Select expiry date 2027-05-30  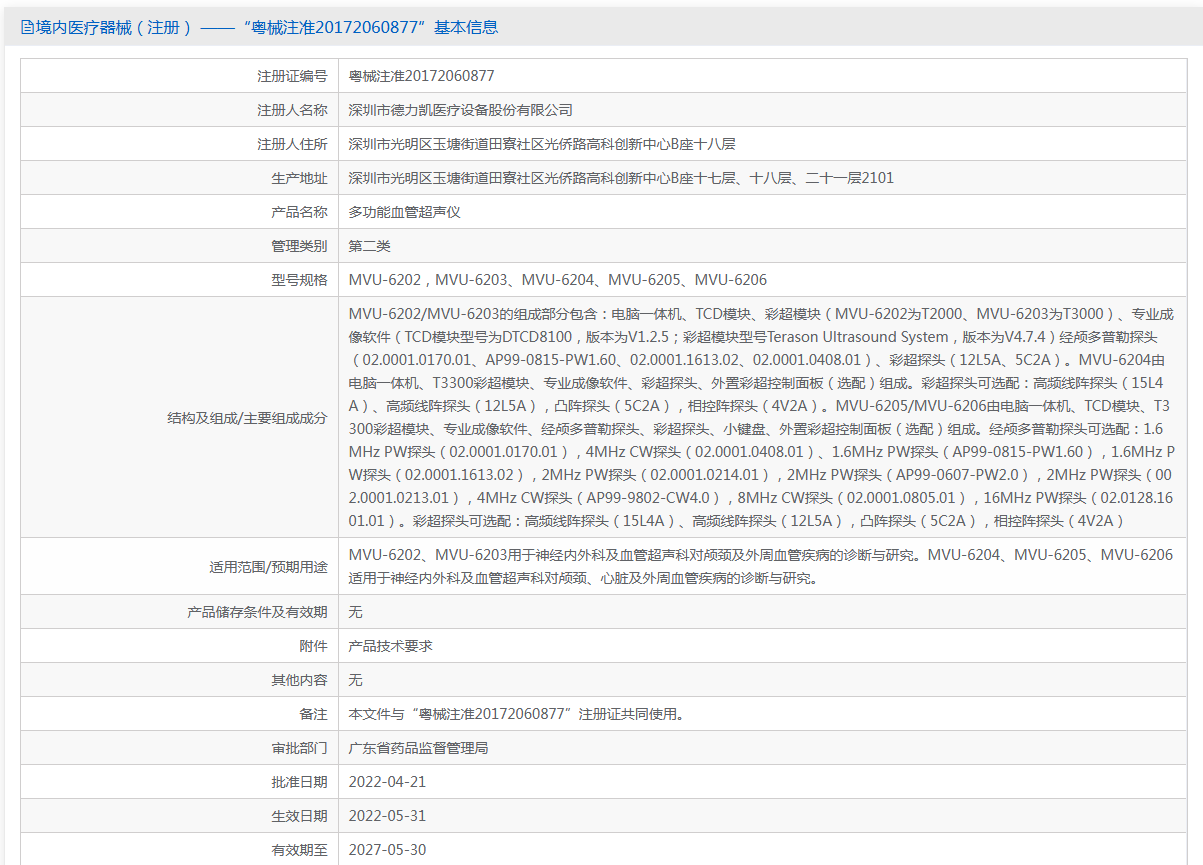tap(387, 850)
